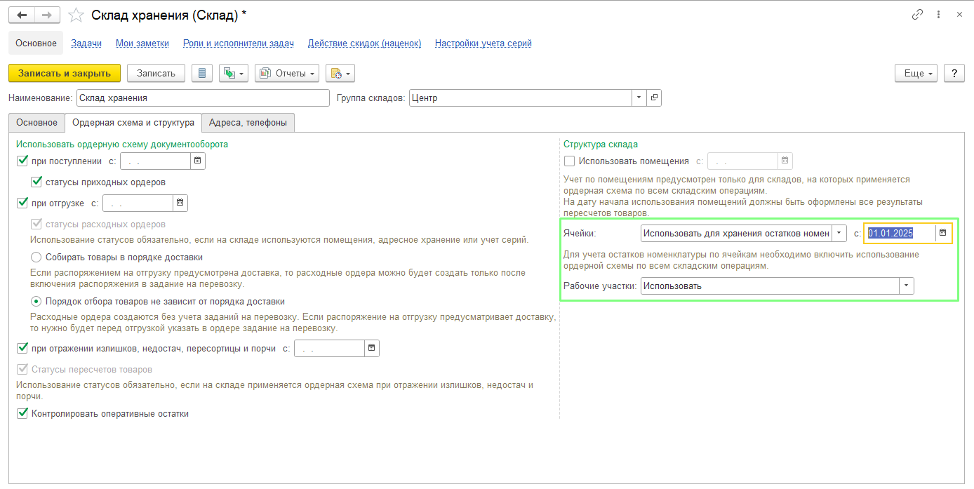Expand the Ячейки dropdown arrow
The height and width of the screenshot is (489, 974).
pyautogui.click(x=839, y=233)
